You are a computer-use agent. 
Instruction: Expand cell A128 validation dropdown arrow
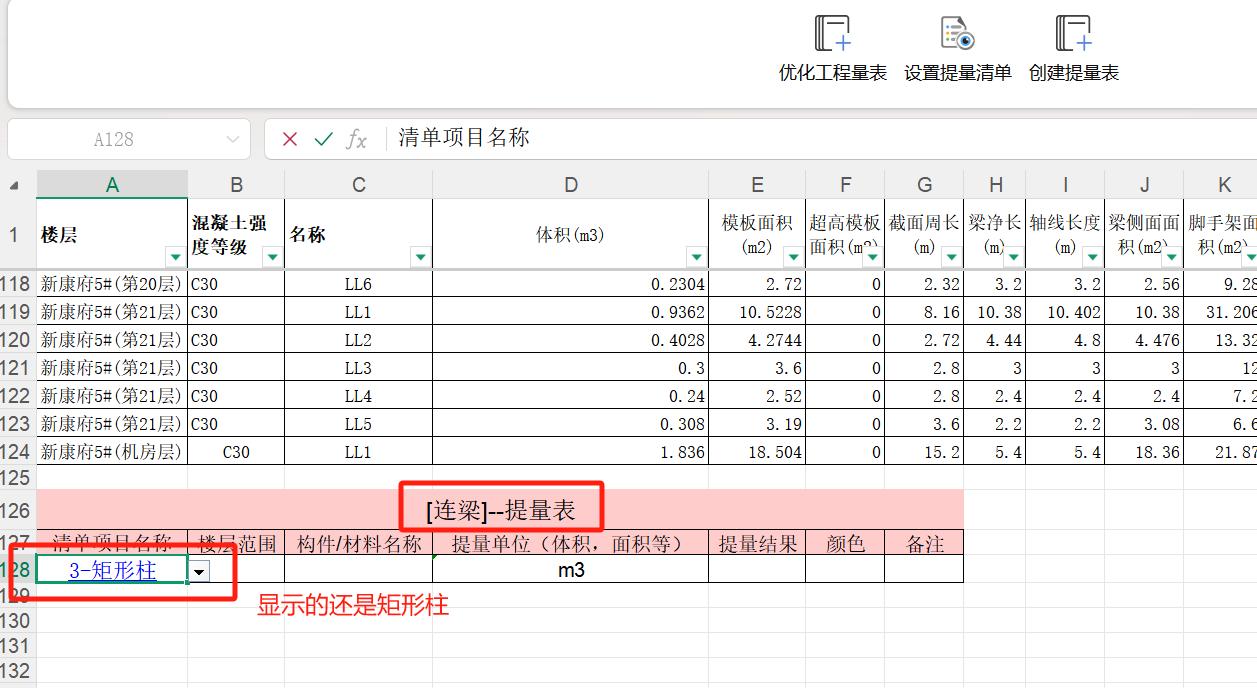coord(200,571)
